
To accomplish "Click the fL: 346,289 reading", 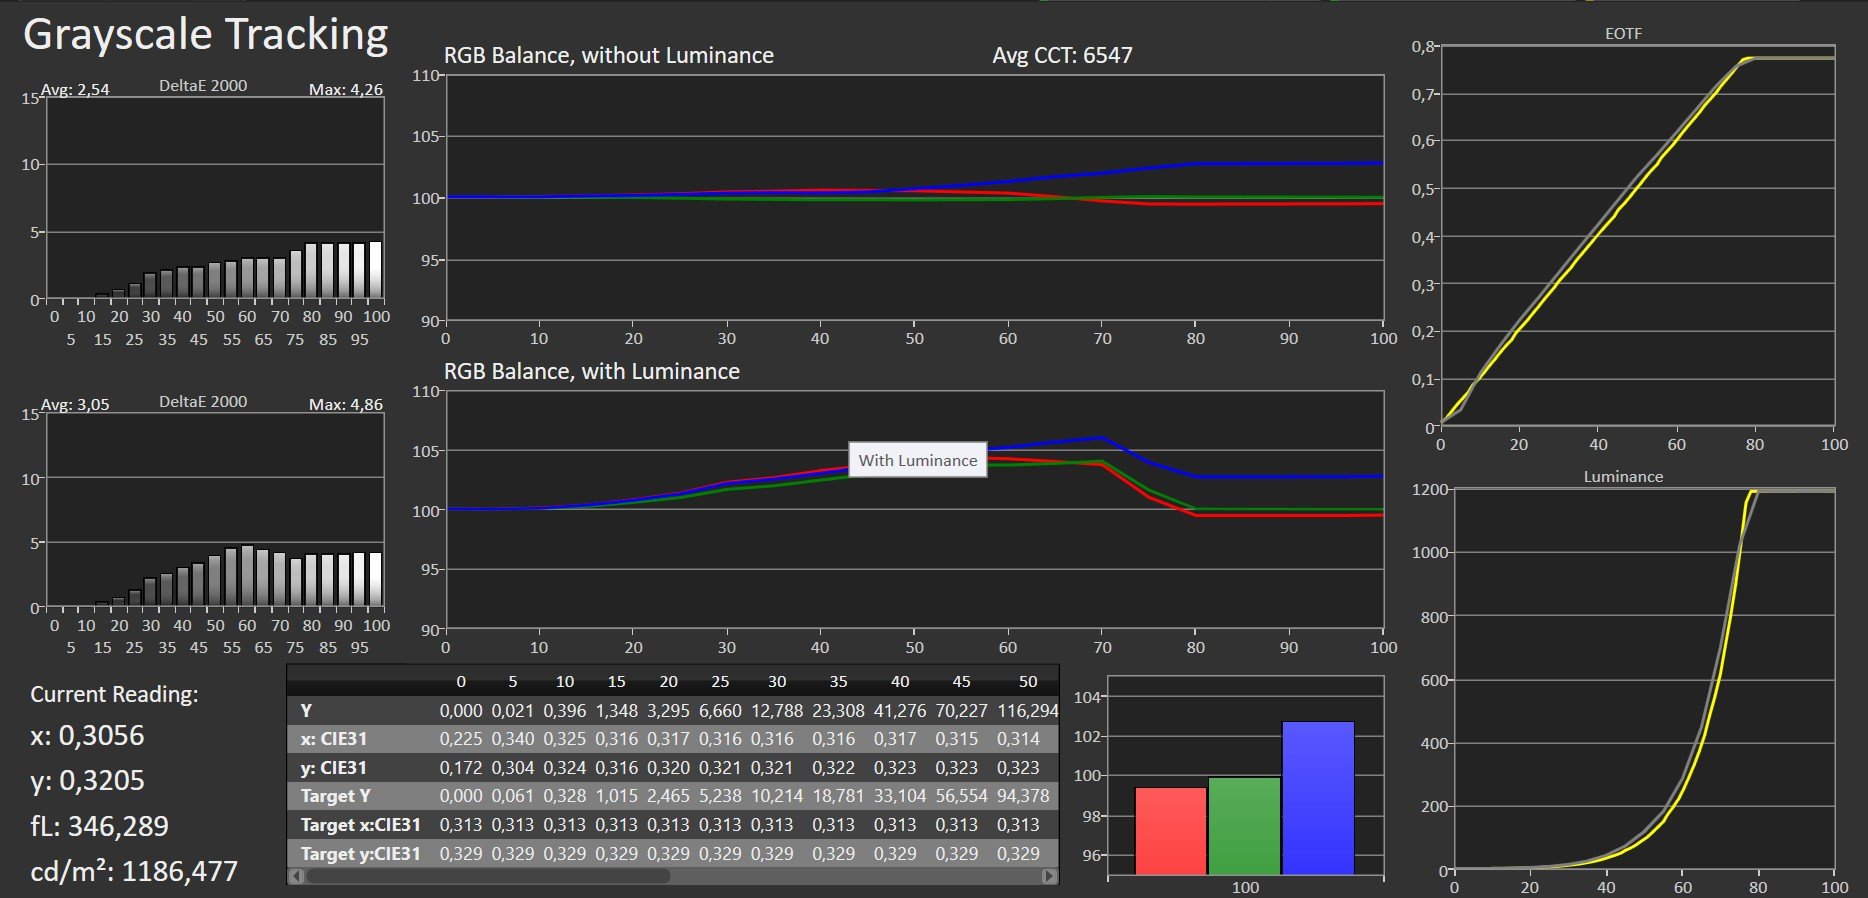I will [x=99, y=826].
